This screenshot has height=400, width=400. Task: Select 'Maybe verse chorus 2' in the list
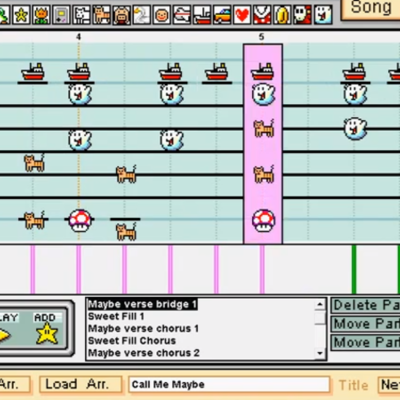(144, 353)
